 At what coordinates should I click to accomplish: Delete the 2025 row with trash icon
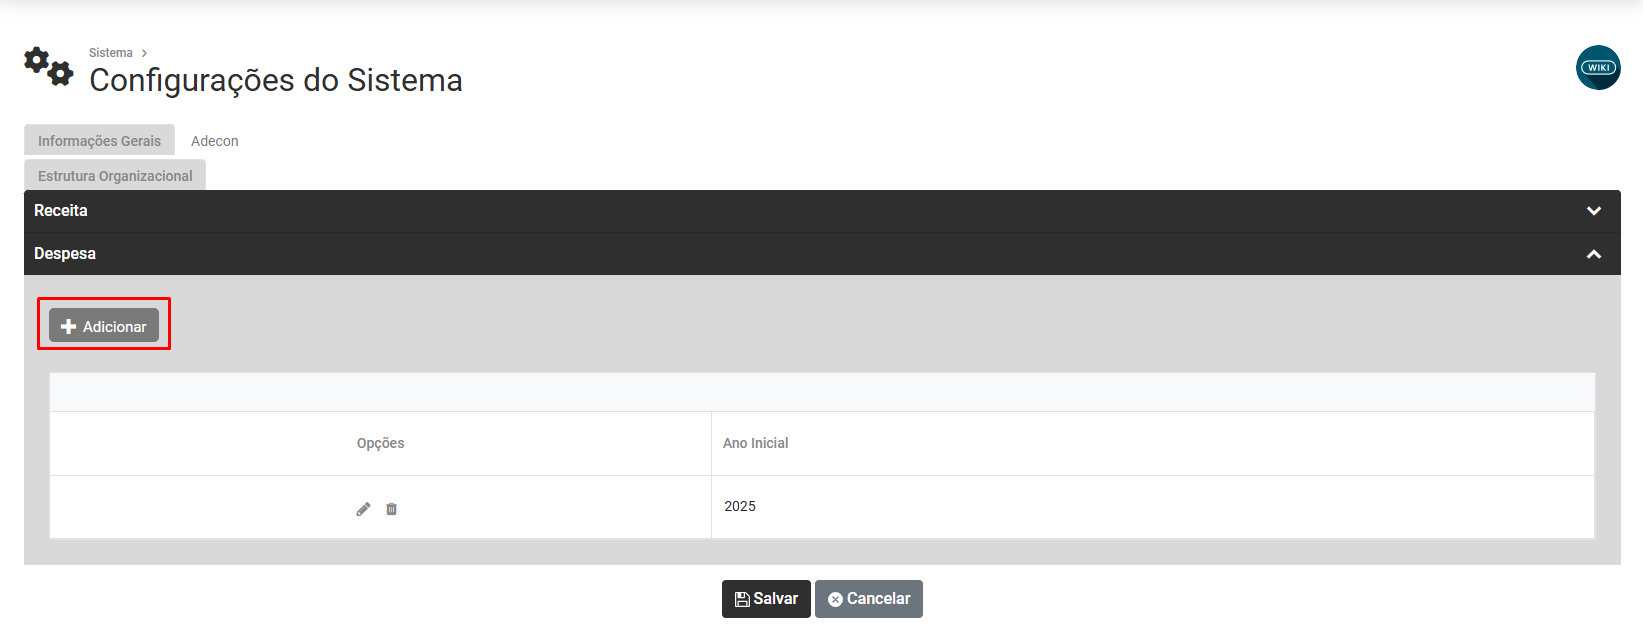[391, 509]
